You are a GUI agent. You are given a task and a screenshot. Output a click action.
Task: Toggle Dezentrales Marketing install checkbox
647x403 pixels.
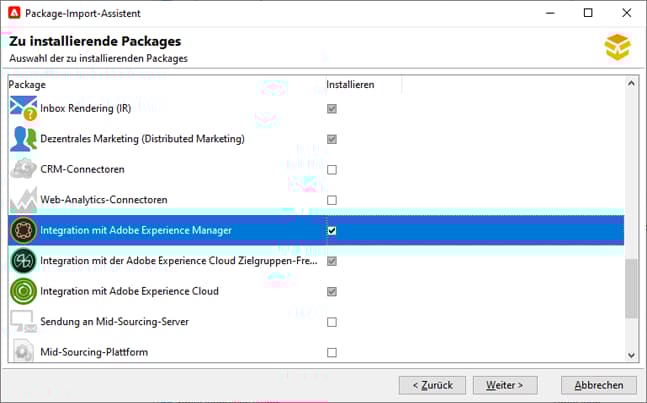pos(332,139)
